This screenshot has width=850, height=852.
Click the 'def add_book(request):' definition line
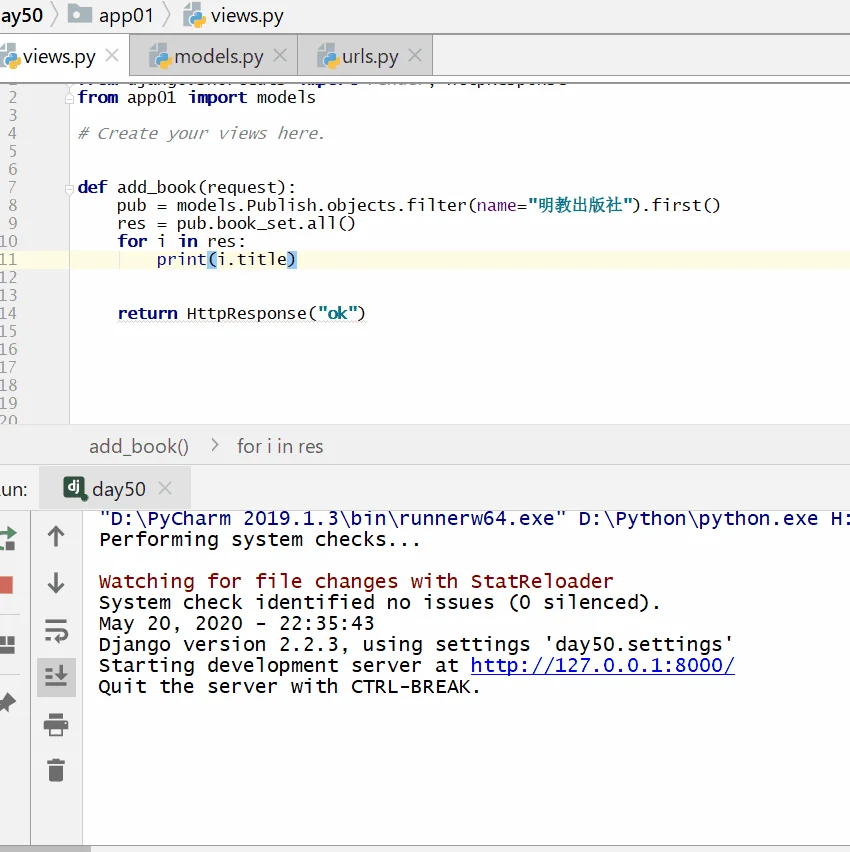(187, 187)
